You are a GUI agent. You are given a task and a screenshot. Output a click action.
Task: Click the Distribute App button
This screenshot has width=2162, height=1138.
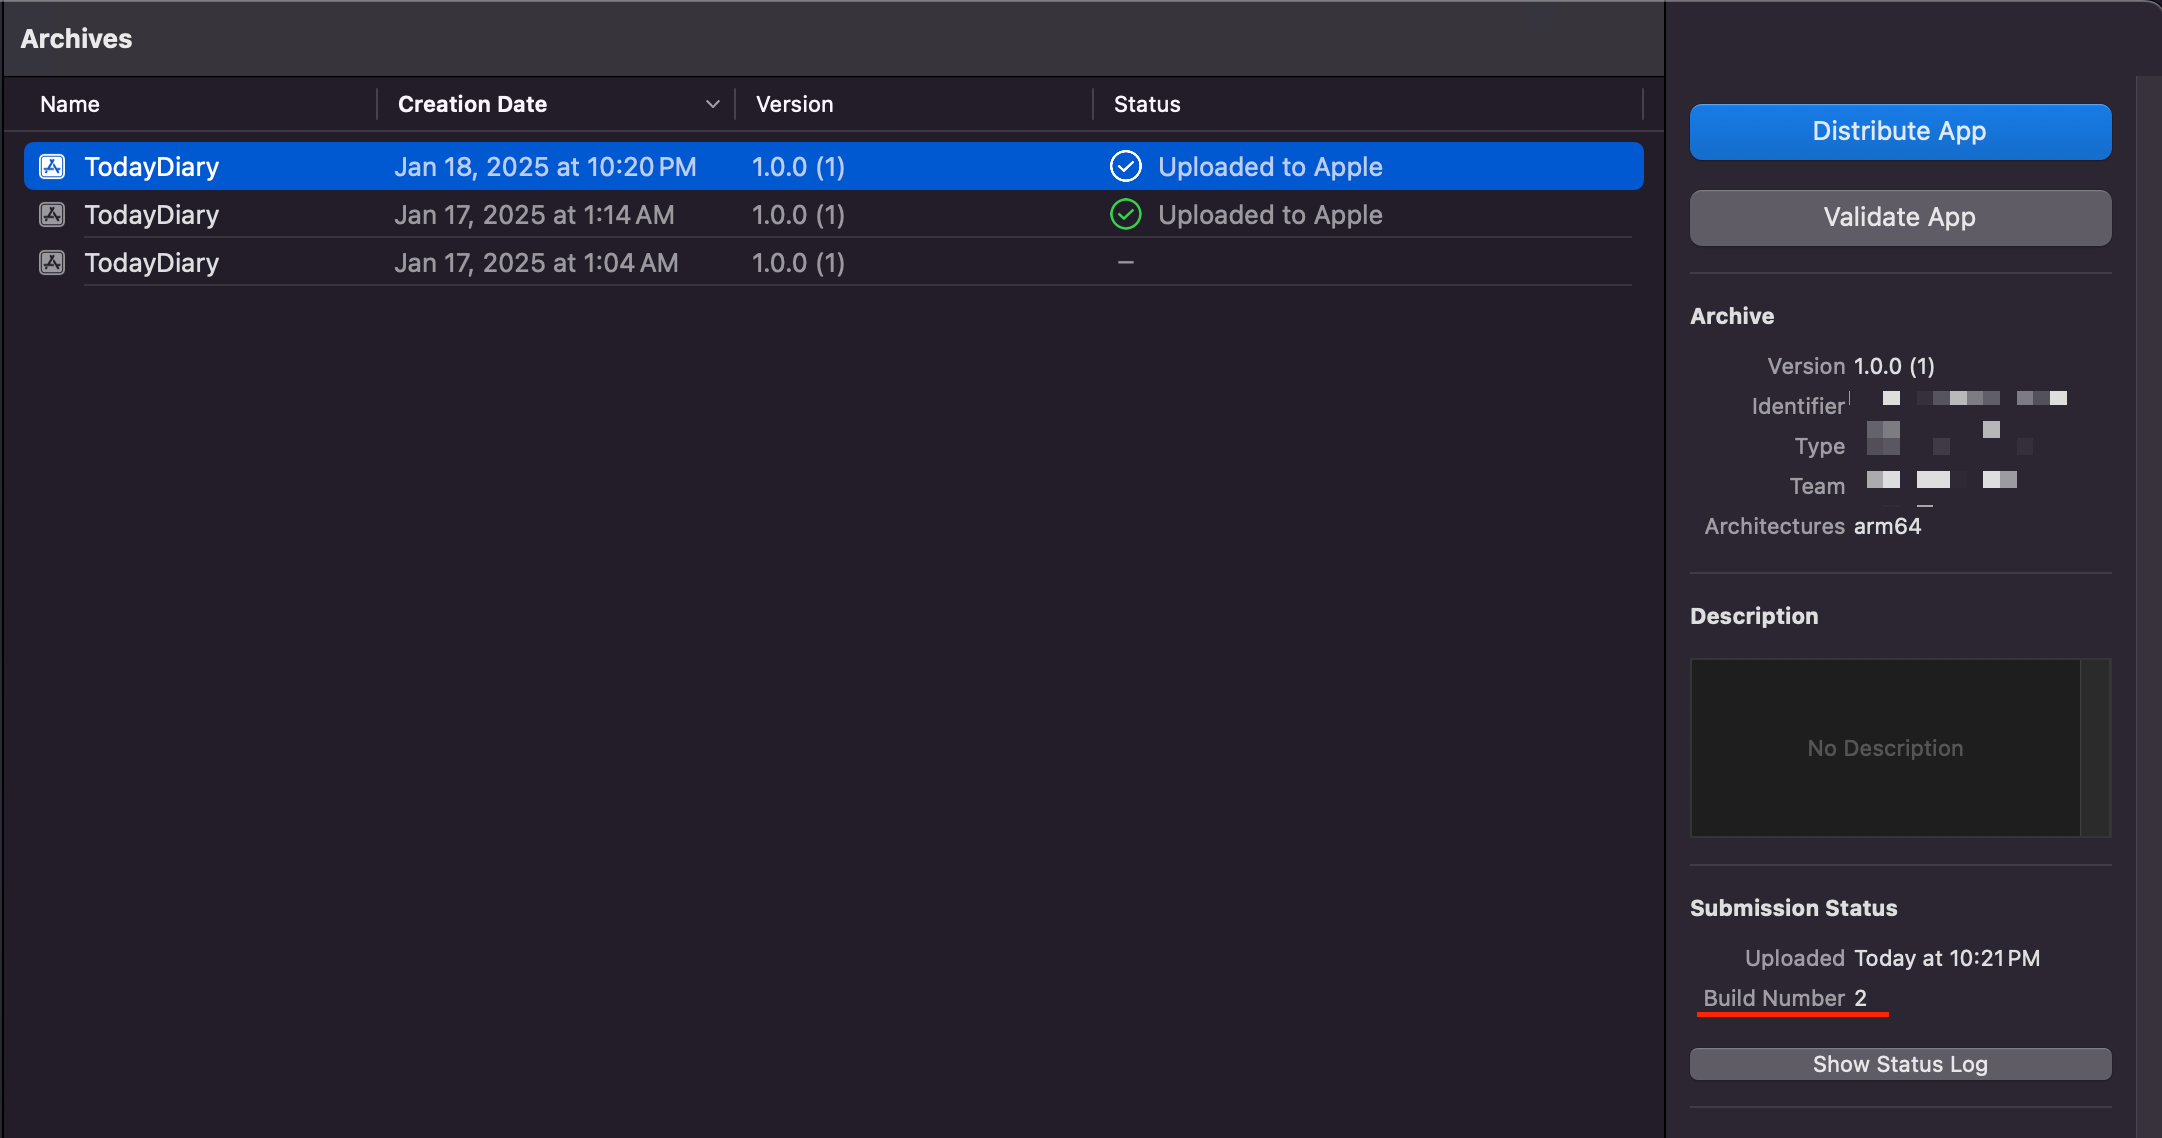click(x=1900, y=131)
